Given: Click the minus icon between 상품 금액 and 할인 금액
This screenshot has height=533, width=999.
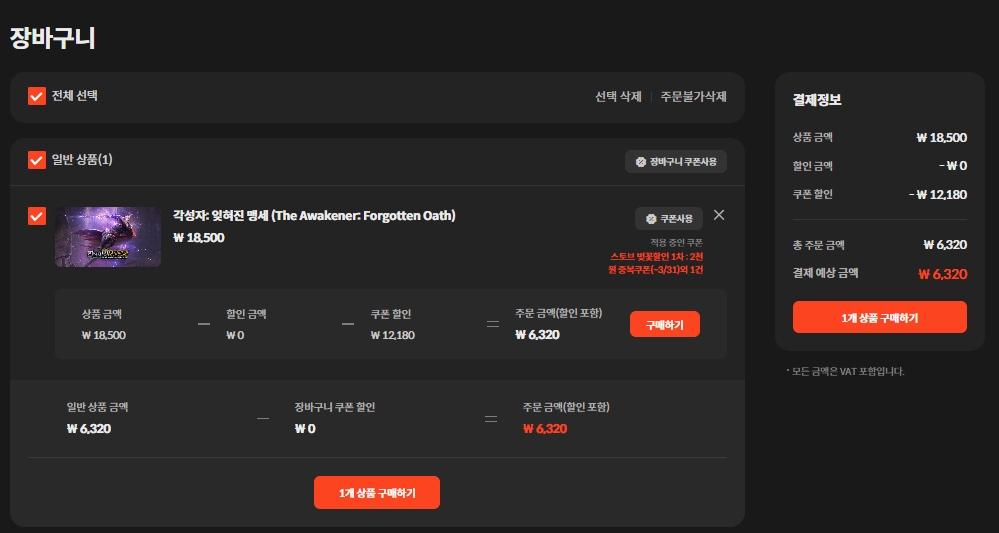Looking at the screenshot, I should pos(203,324).
